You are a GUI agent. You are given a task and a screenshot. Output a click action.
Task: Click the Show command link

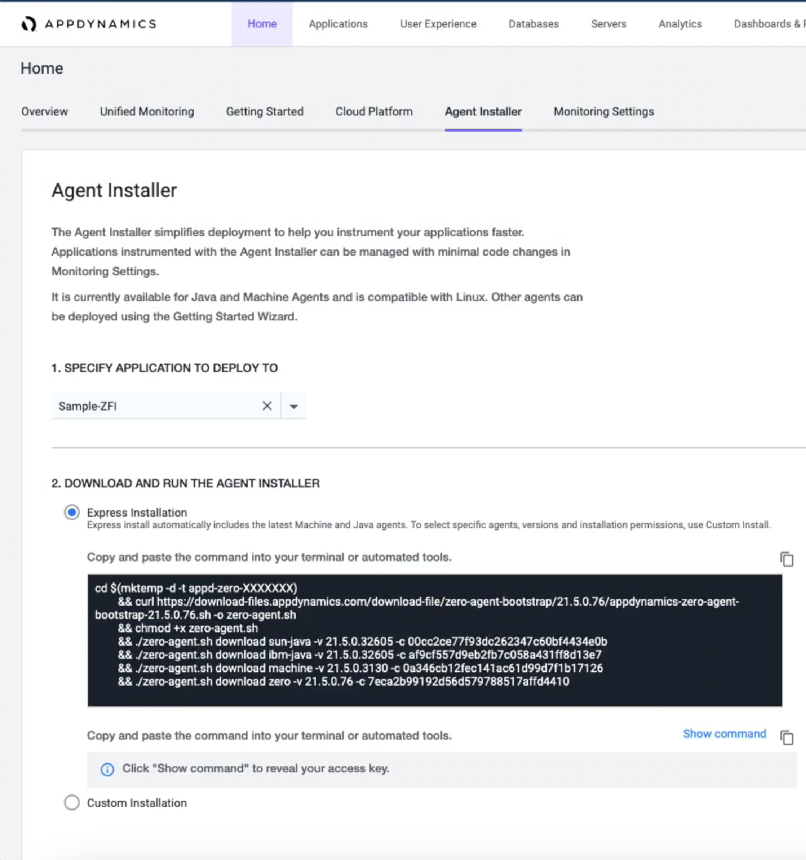pyautogui.click(x=724, y=734)
